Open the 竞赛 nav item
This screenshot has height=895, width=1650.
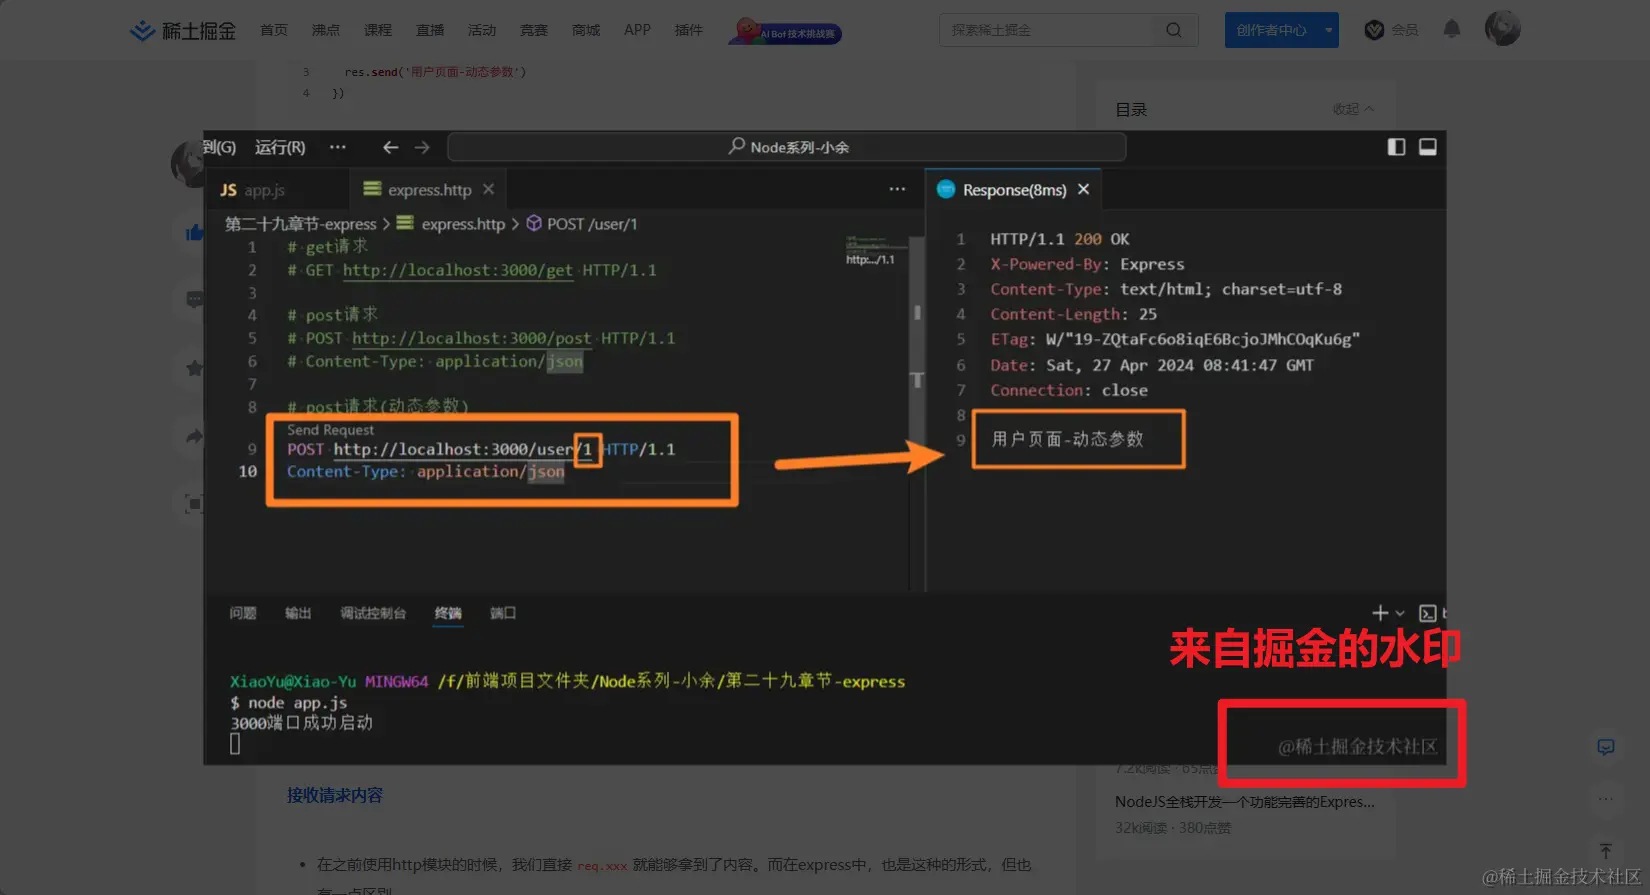pyautogui.click(x=534, y=30)
